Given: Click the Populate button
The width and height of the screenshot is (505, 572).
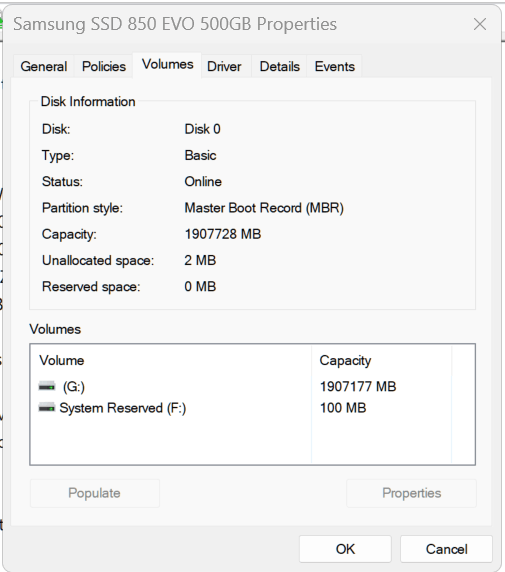Looking at the screenshot, I should click(95, 493).
